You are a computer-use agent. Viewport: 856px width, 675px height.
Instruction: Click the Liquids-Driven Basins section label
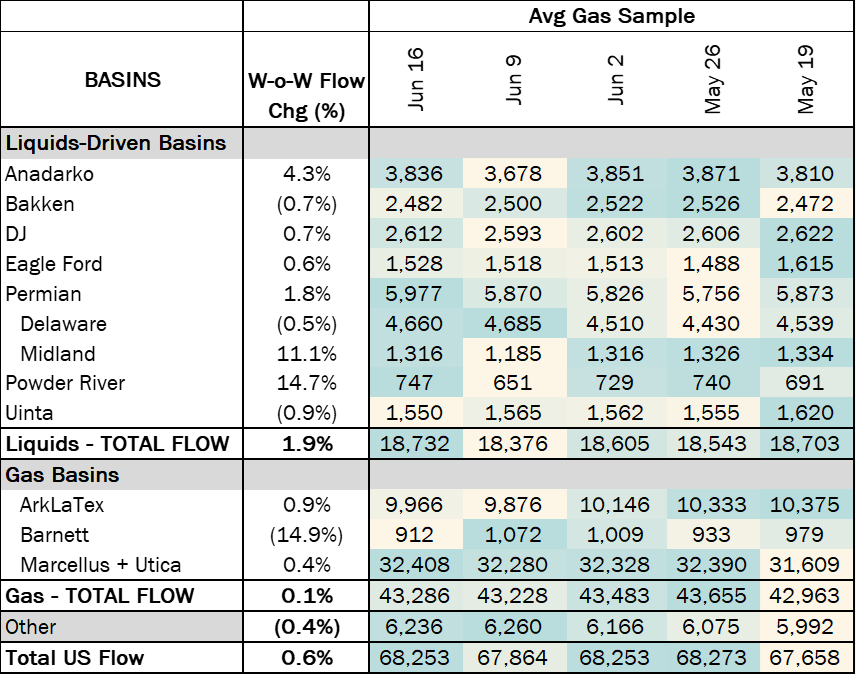(116, 143)
